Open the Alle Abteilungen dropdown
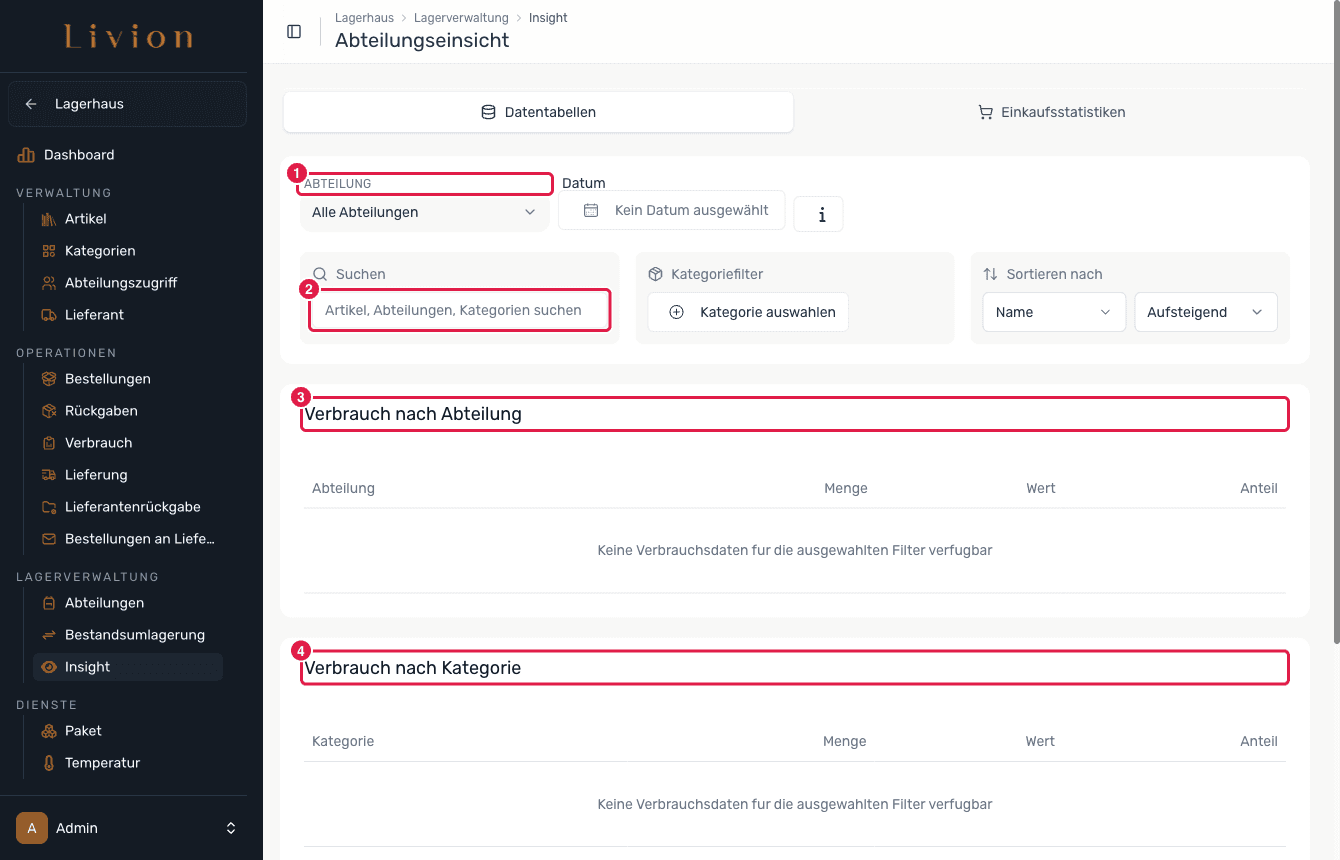 click(x=424, y=212)
